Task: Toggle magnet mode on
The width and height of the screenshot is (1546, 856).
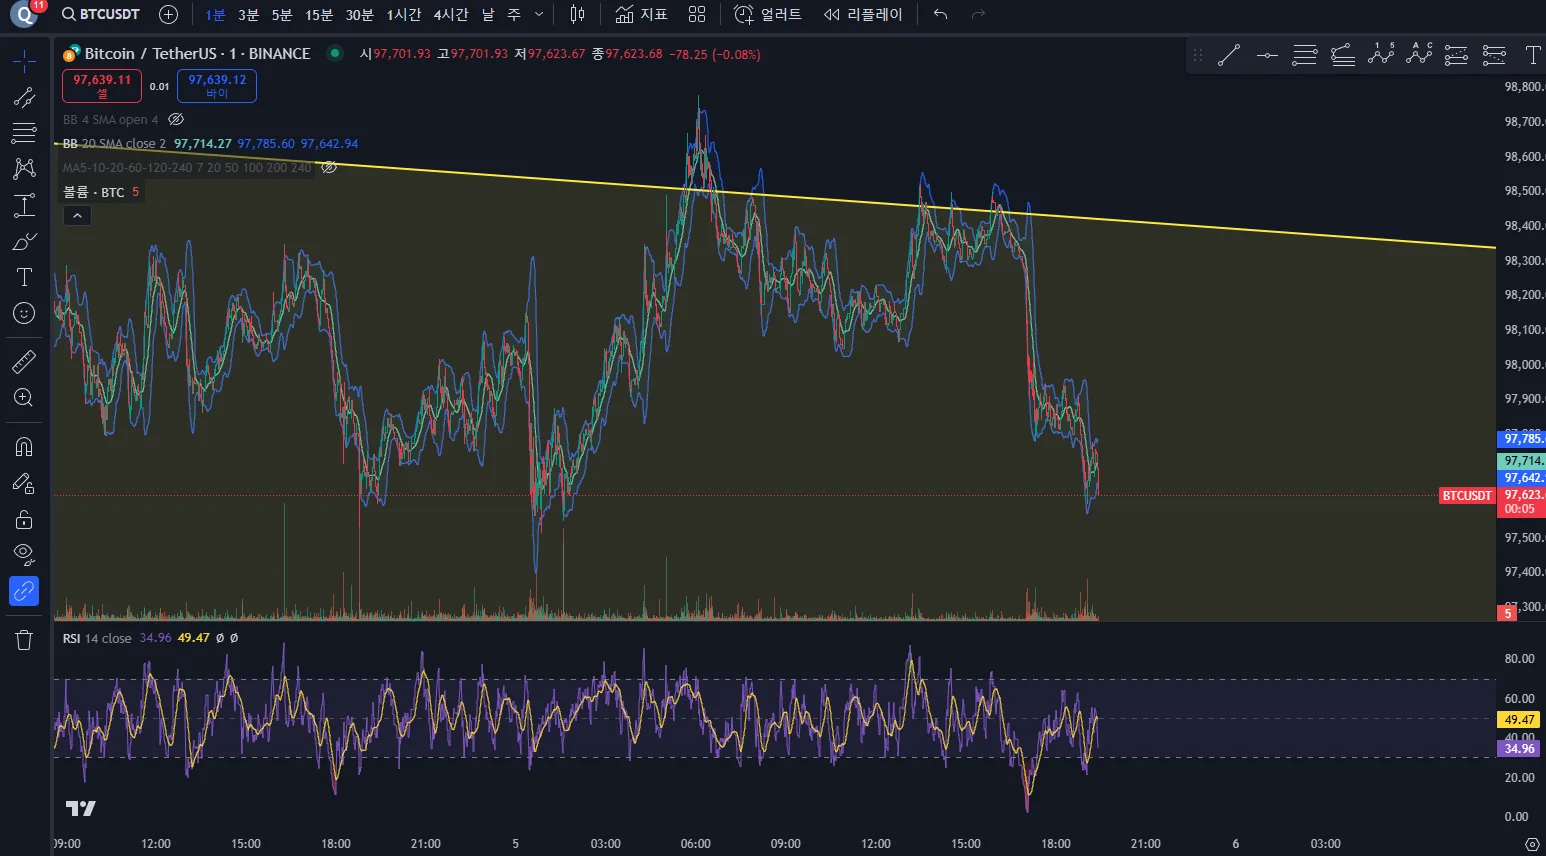Action: pos(24,446)
